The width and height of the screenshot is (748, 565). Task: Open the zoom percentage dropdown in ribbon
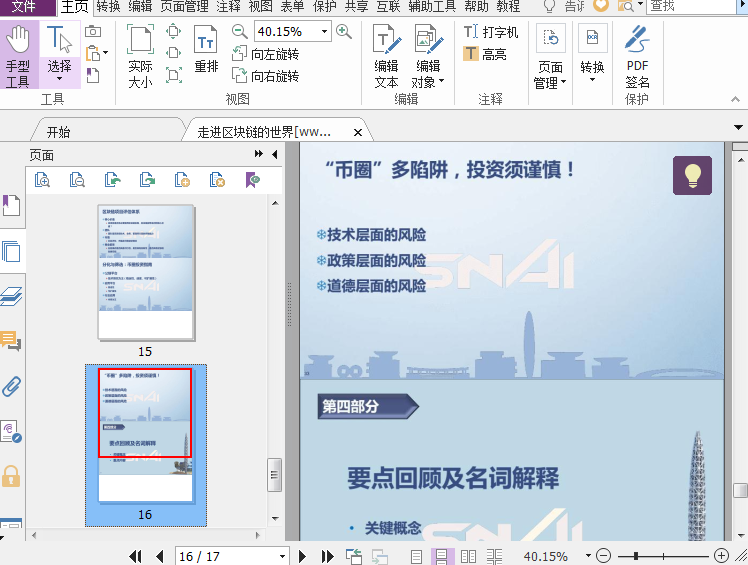click(325, 32)
